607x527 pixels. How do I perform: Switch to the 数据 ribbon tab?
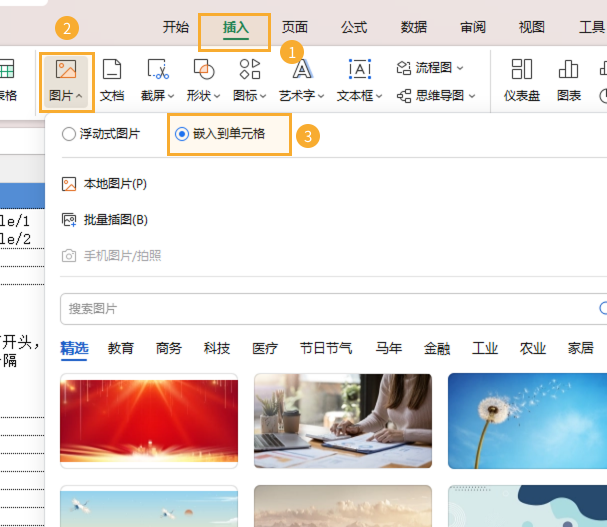click(x=413, y=27)
